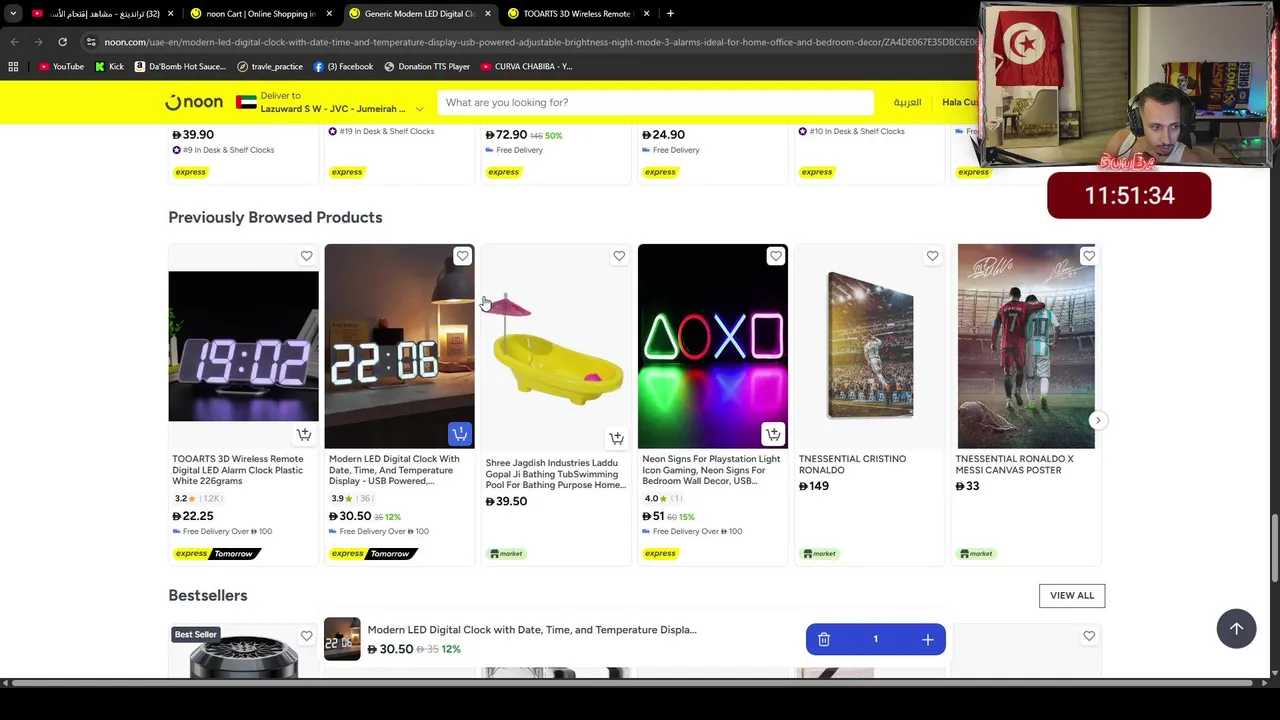Open yellow bathtub product image
Screen dimensions: 1280x720
(556, 346)
